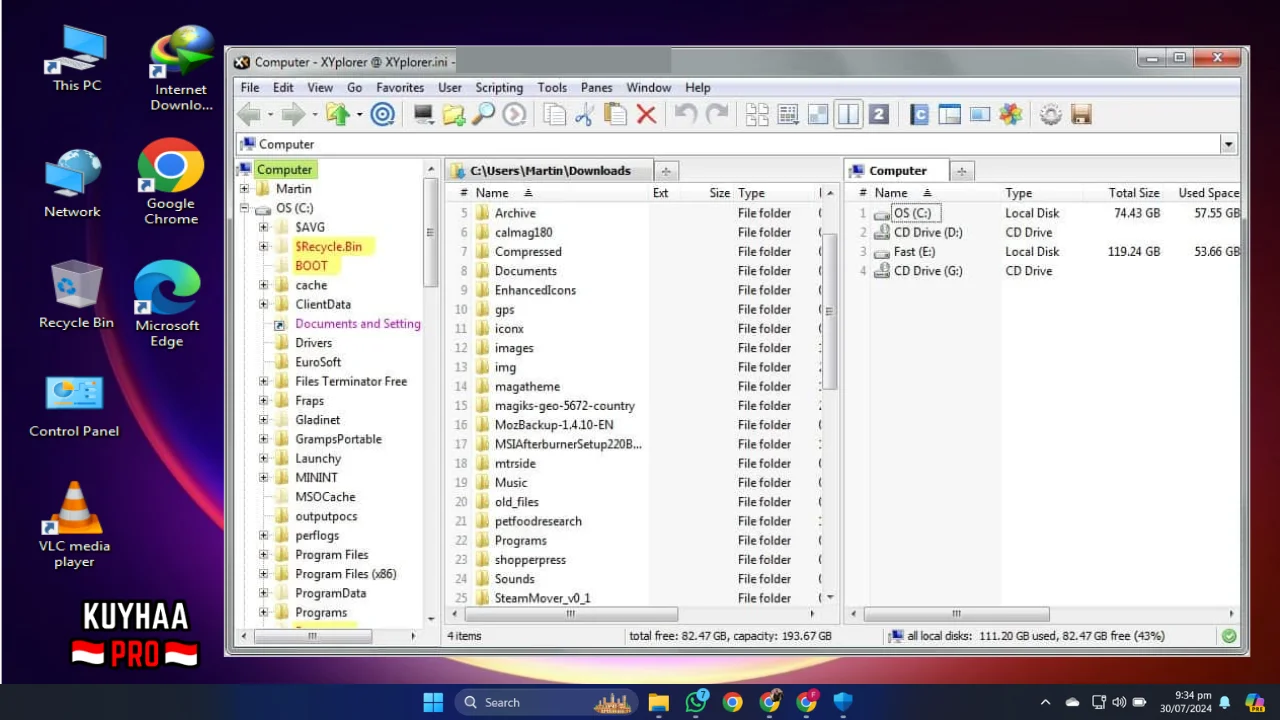Click the Redo toolbar icon
Image resolution: width=1280 pixels, height=720 pixels.
tap(717, 115)
